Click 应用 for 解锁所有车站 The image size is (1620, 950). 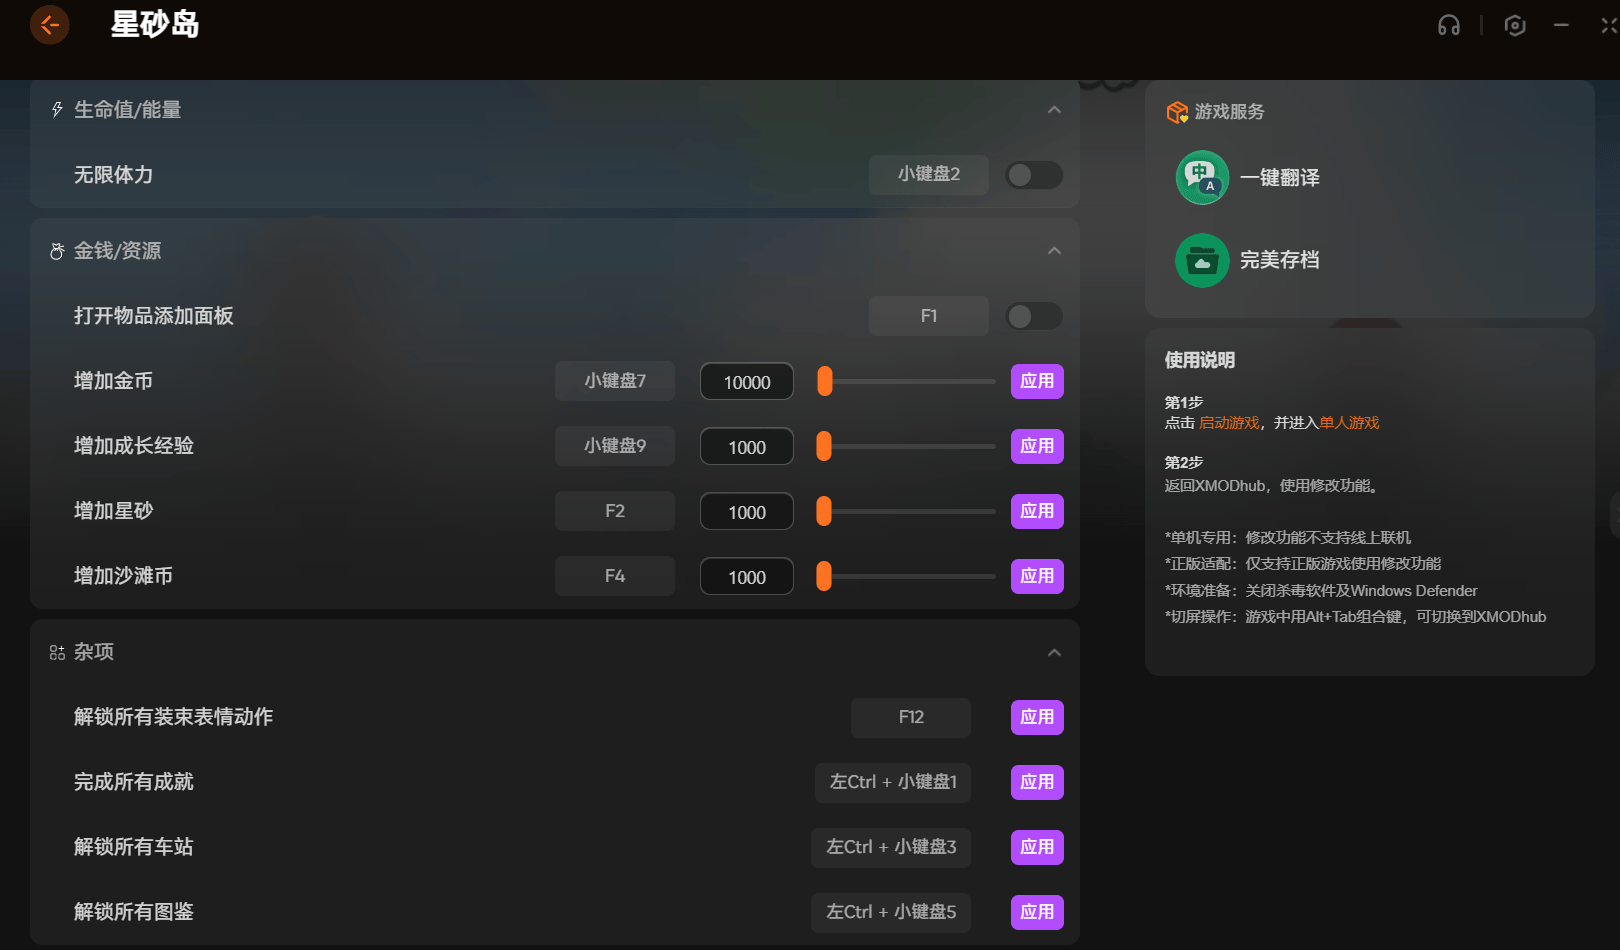pyautogui.click(x=1037, y=847)
